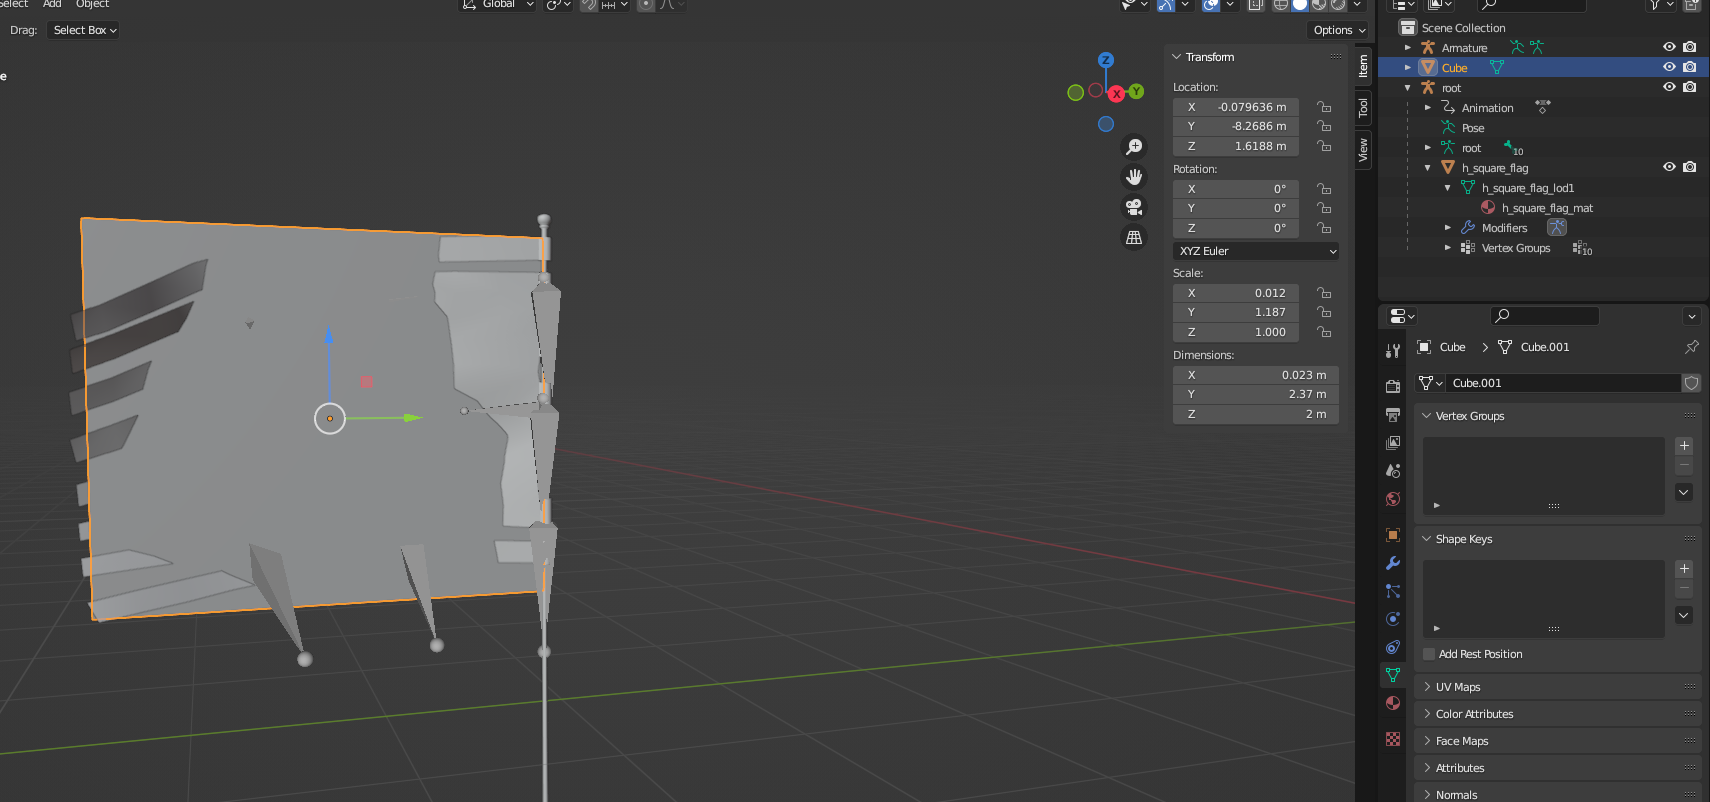Disable Cube in renders via camera icon
The height and width of the screenshot is (802, 1710).
pos(1689,67)
